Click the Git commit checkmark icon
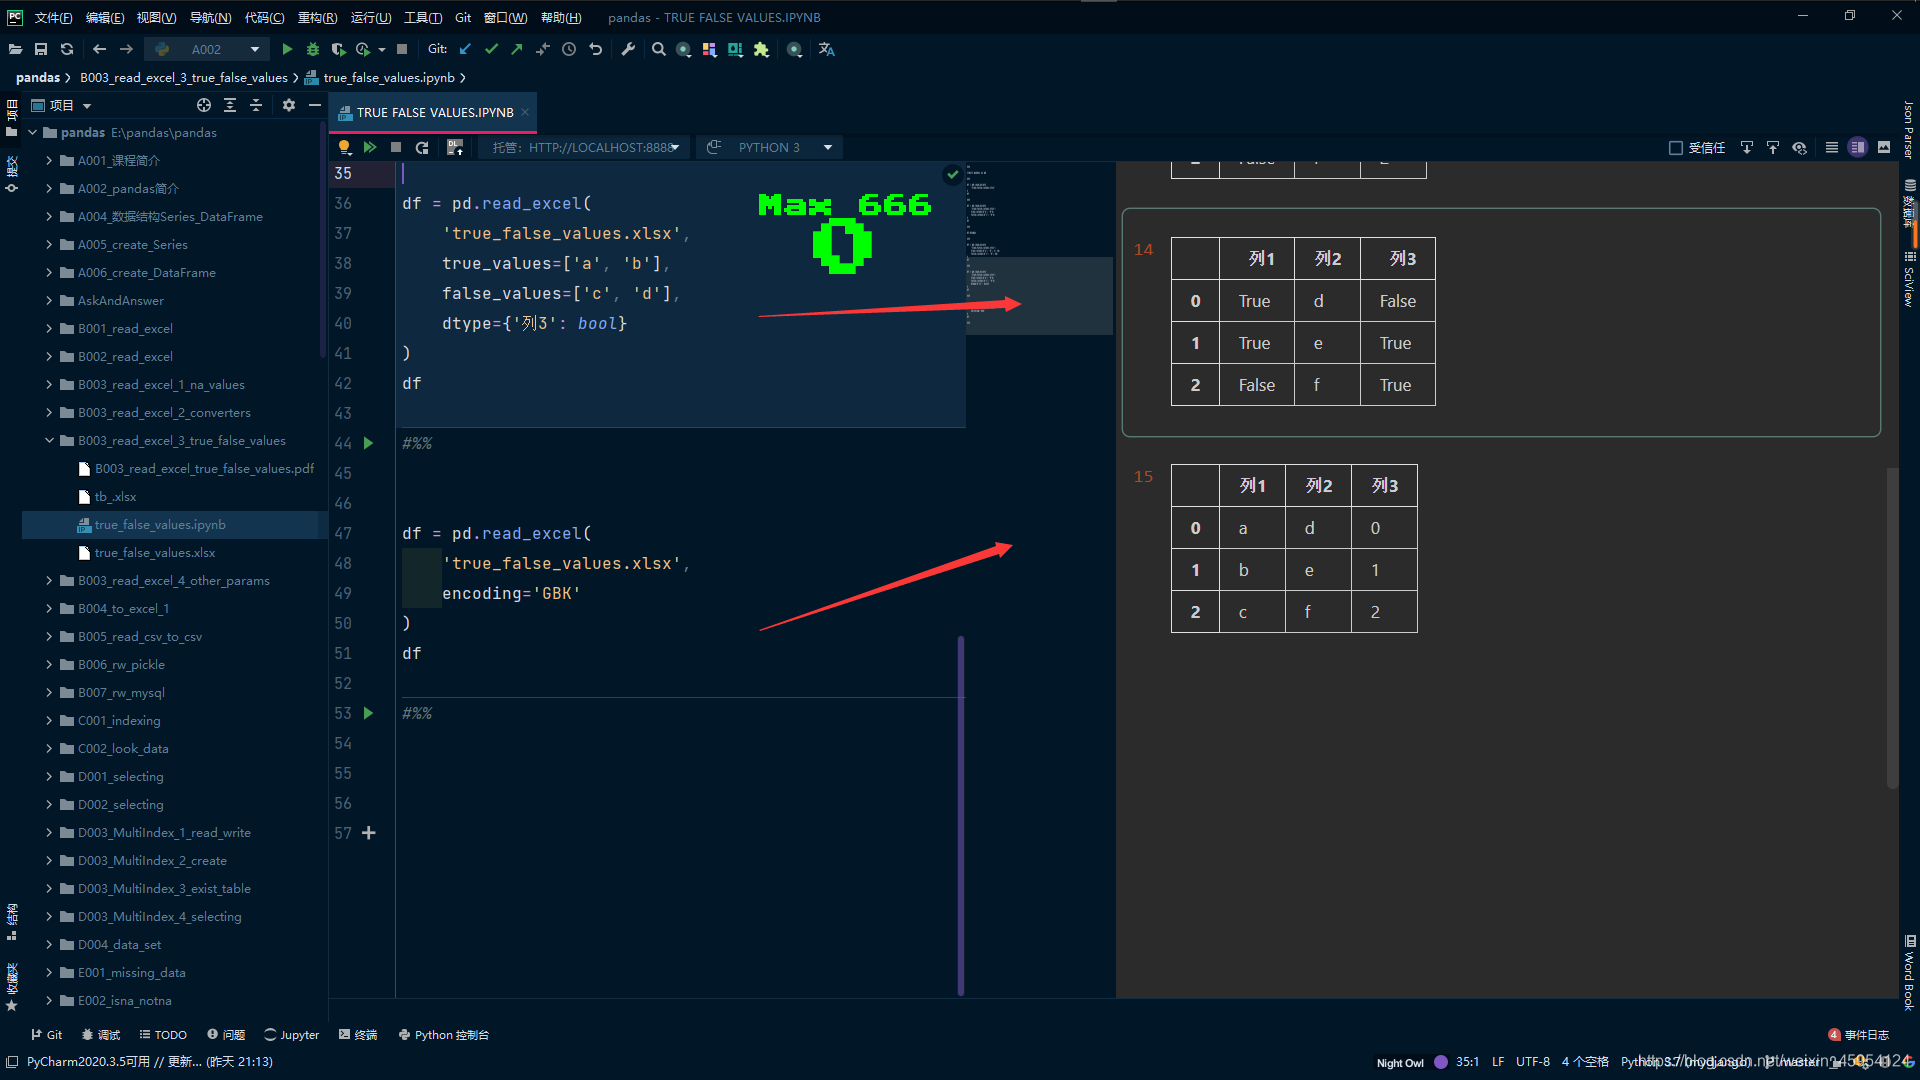The image size is (1920, 1080). [491, 49]
